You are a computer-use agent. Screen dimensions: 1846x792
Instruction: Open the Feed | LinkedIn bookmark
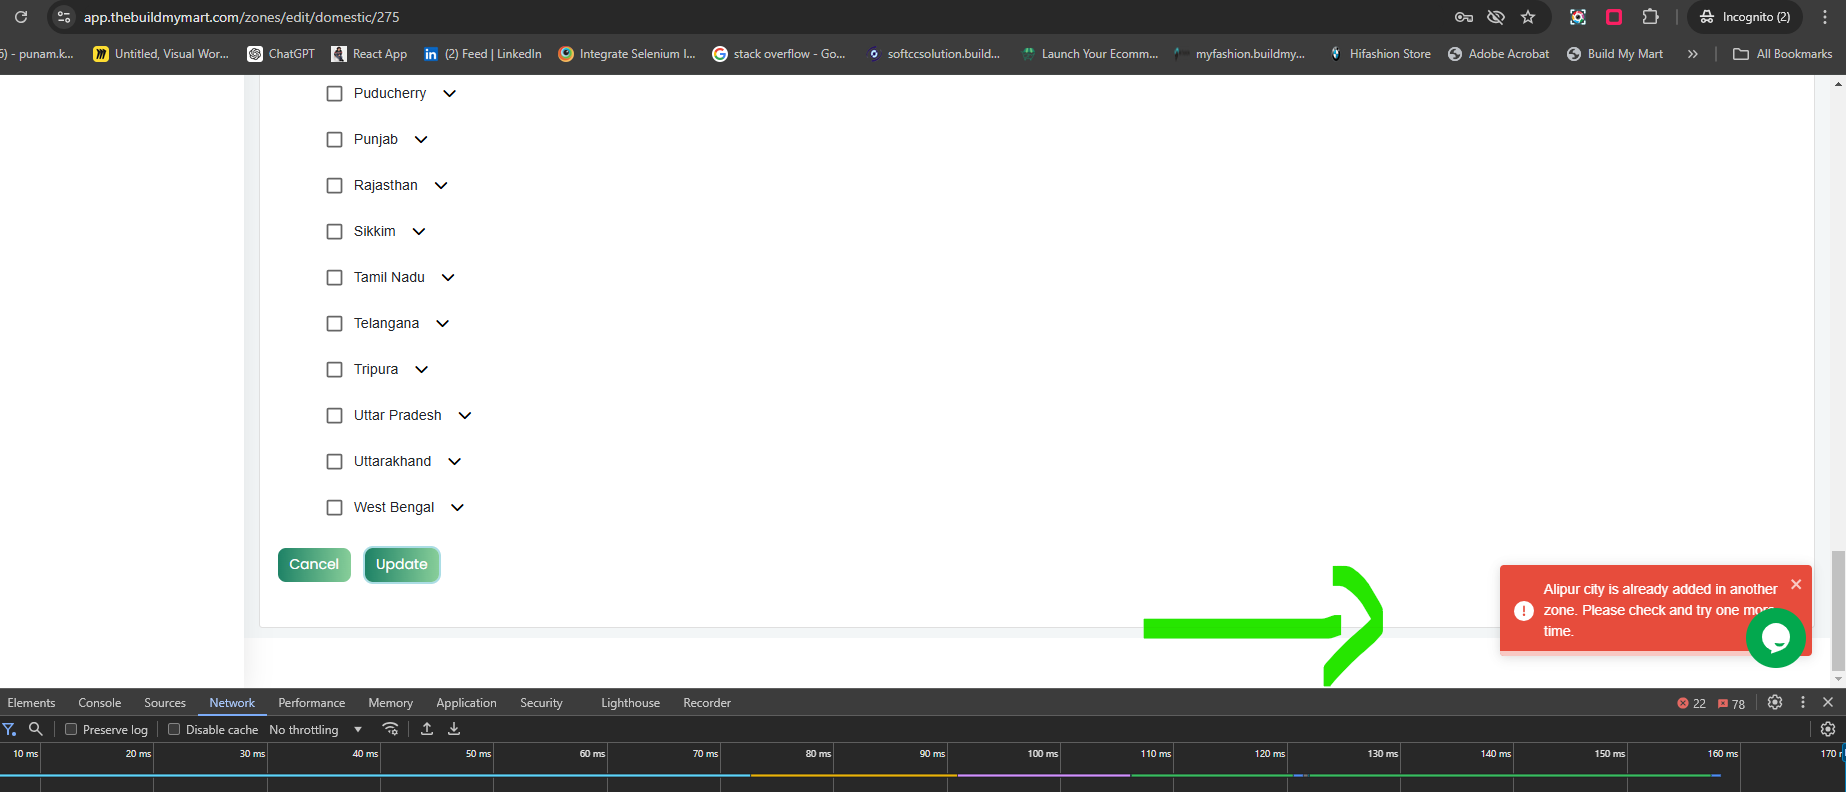483,54
